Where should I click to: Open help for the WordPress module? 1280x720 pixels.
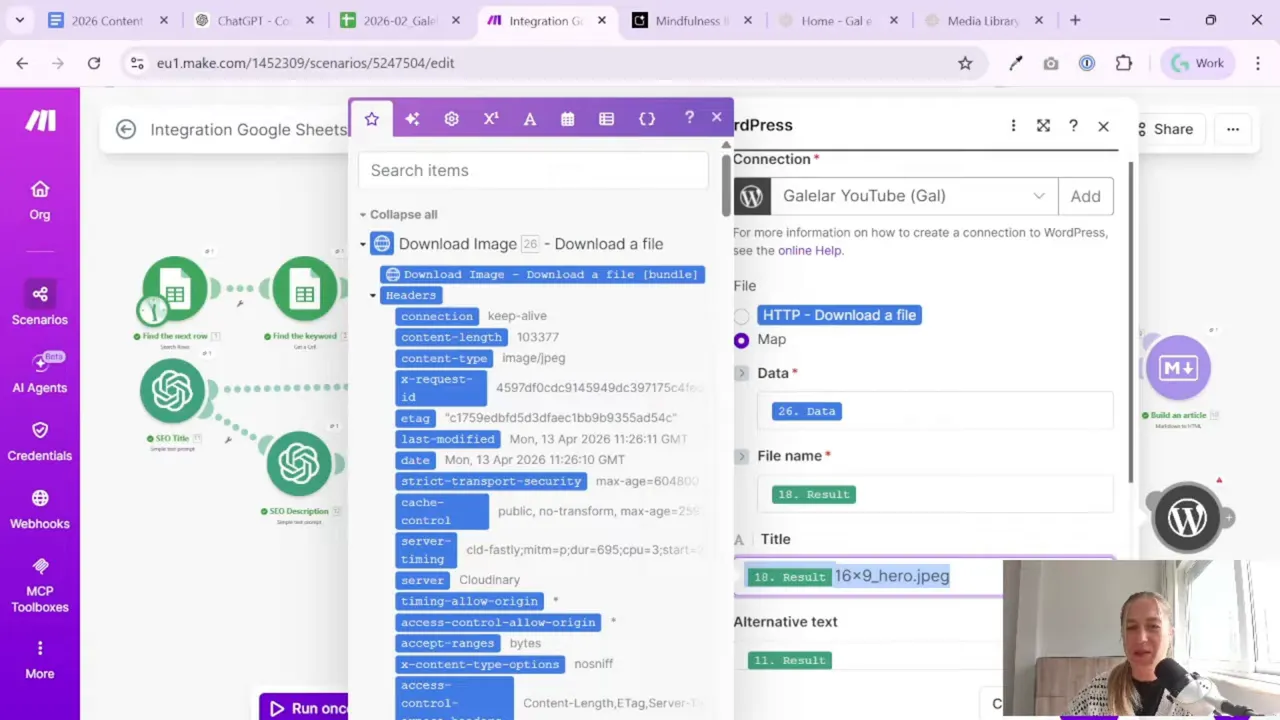coord(1073,126)
